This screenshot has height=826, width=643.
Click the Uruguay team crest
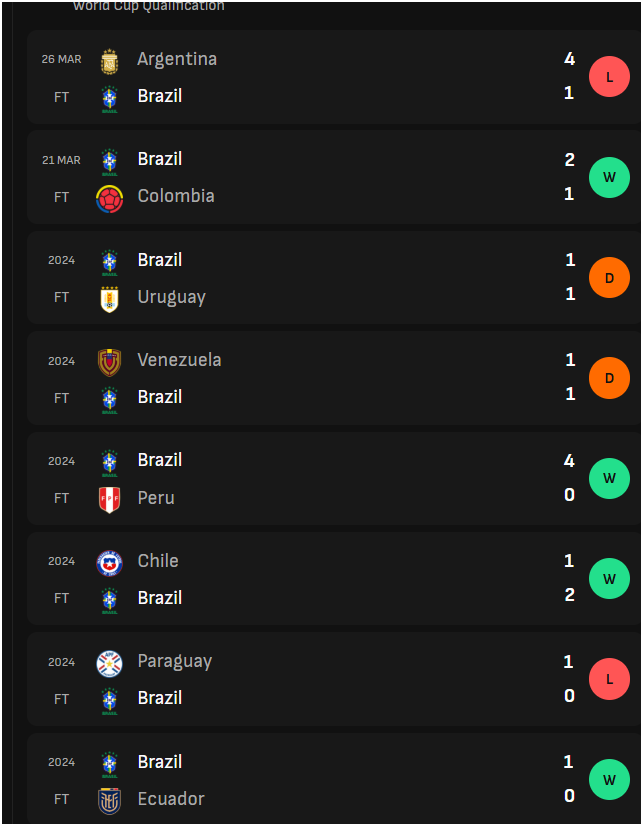click(110, 299)
